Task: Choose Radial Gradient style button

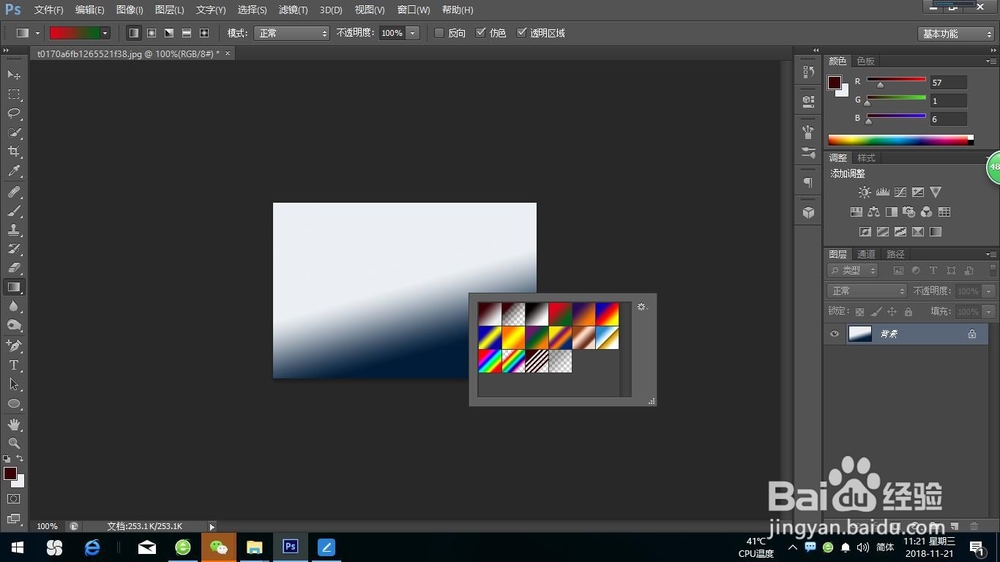Action: (151, 33)
